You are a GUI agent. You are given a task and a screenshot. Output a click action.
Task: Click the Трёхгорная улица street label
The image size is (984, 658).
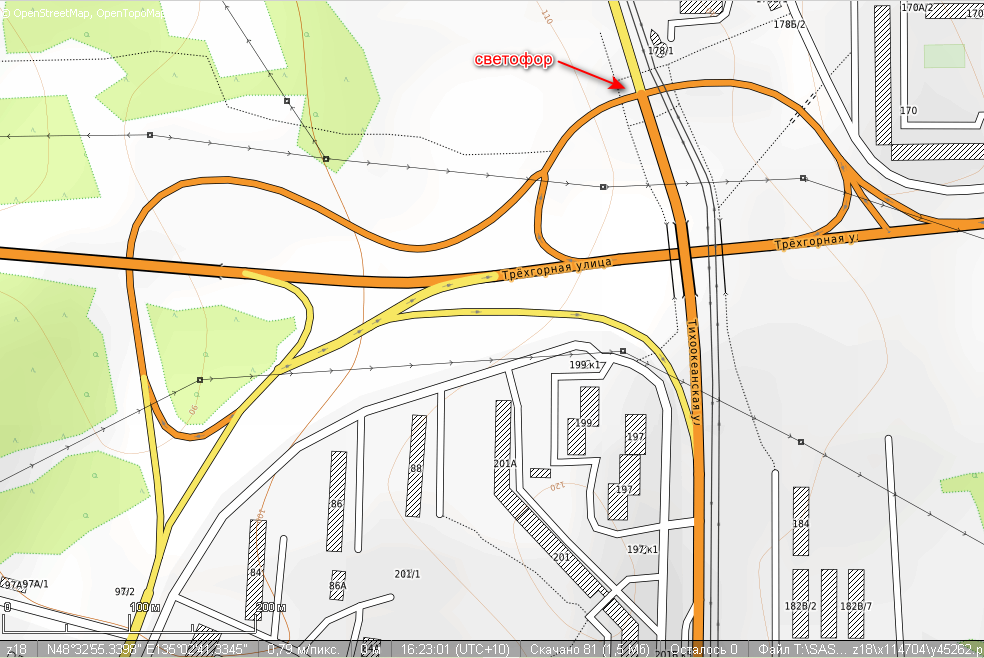tap(556, 268)
